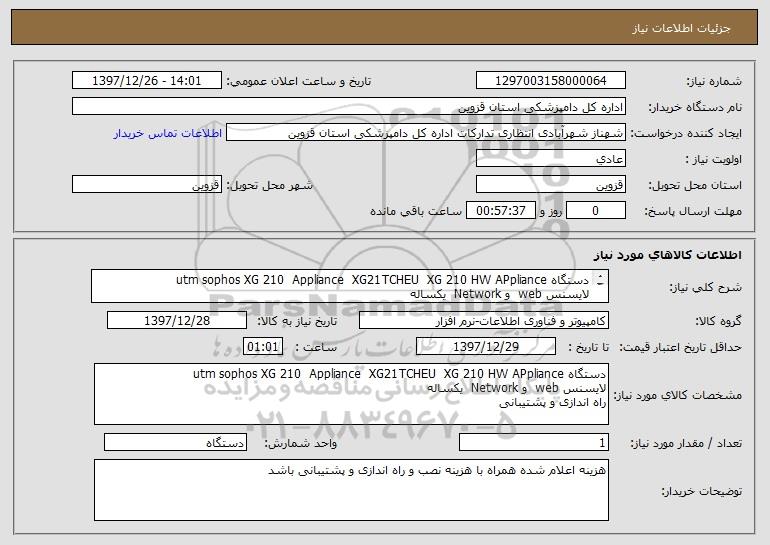
Task: Select the label نام دستگاه خریدار
Action: [695, 108]
